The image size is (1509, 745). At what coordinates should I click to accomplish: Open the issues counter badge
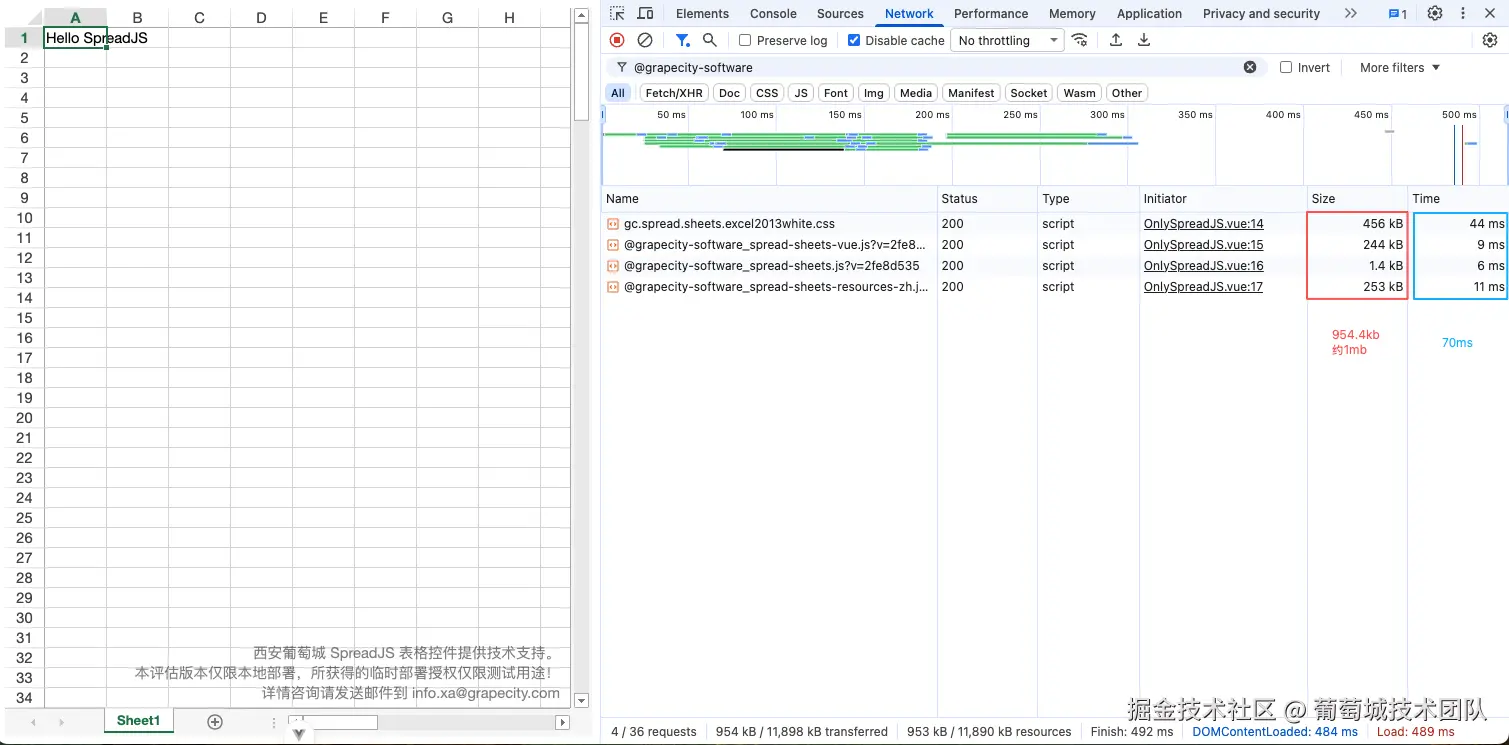click(x=1397, y=14)
